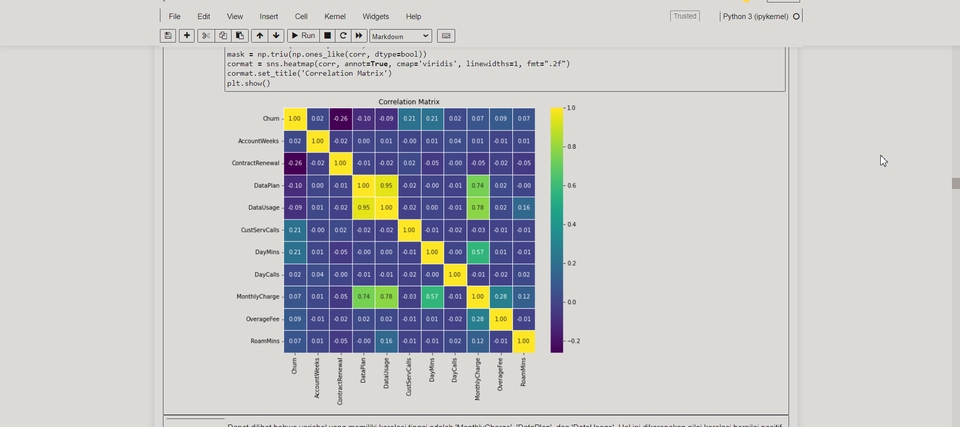Click the 0.95 cell in the DataPlan row
The width and height of the screenshot is (960, 427).
coord(386,186)
